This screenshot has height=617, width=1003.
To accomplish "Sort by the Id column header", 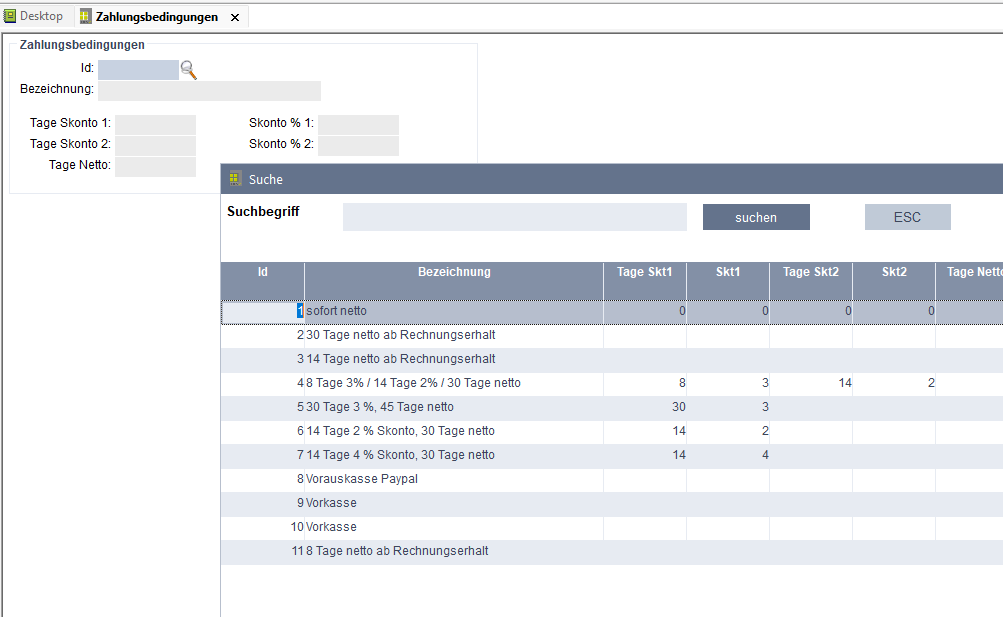I will point(263,272).
